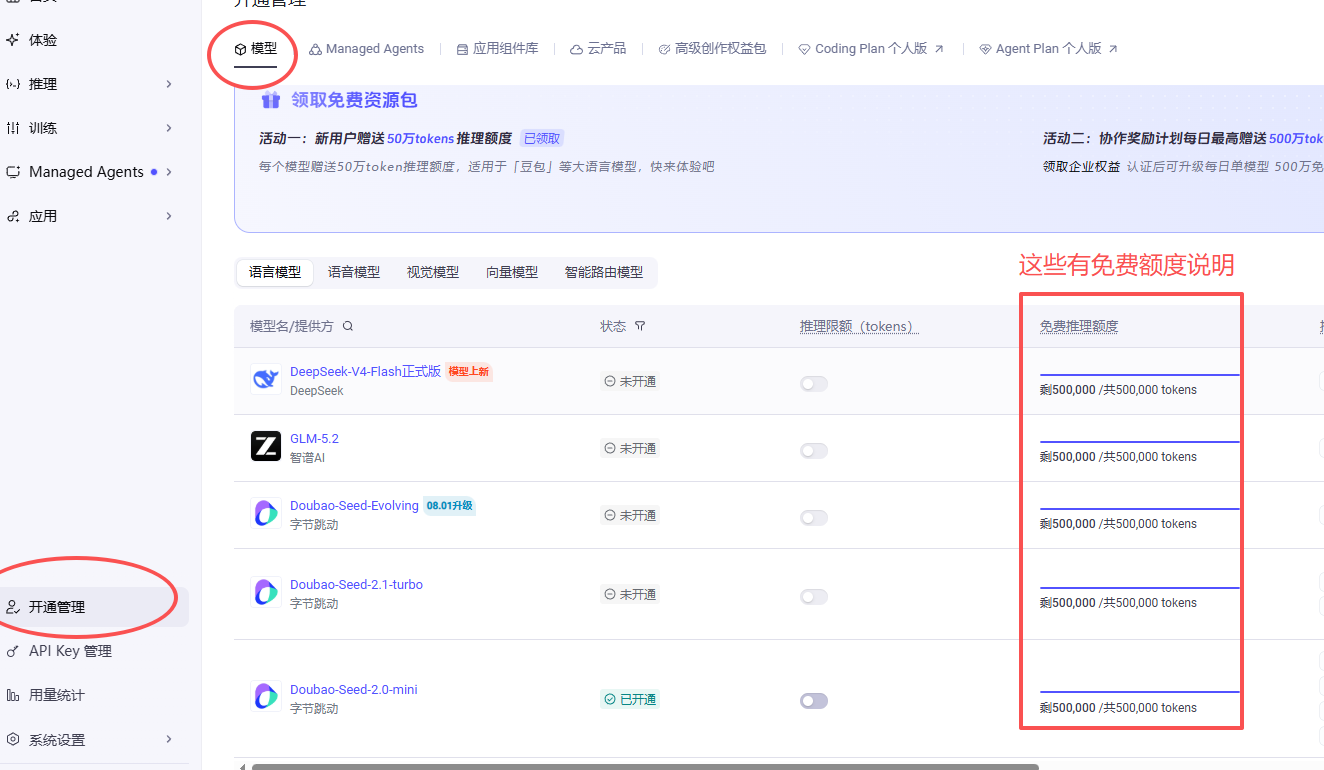Open the 应用组件库 tab
1324x770 pixels.
[497, 48]
